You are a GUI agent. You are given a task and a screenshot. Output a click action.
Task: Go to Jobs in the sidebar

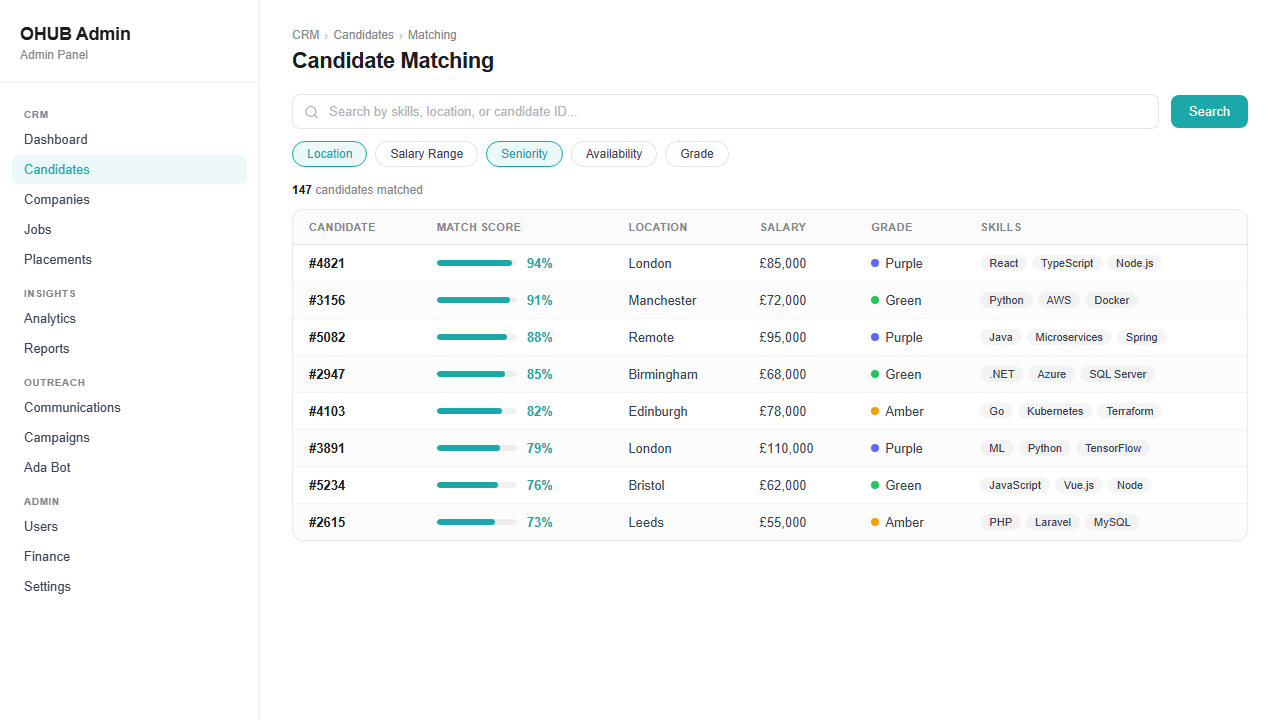pos(129,230)
